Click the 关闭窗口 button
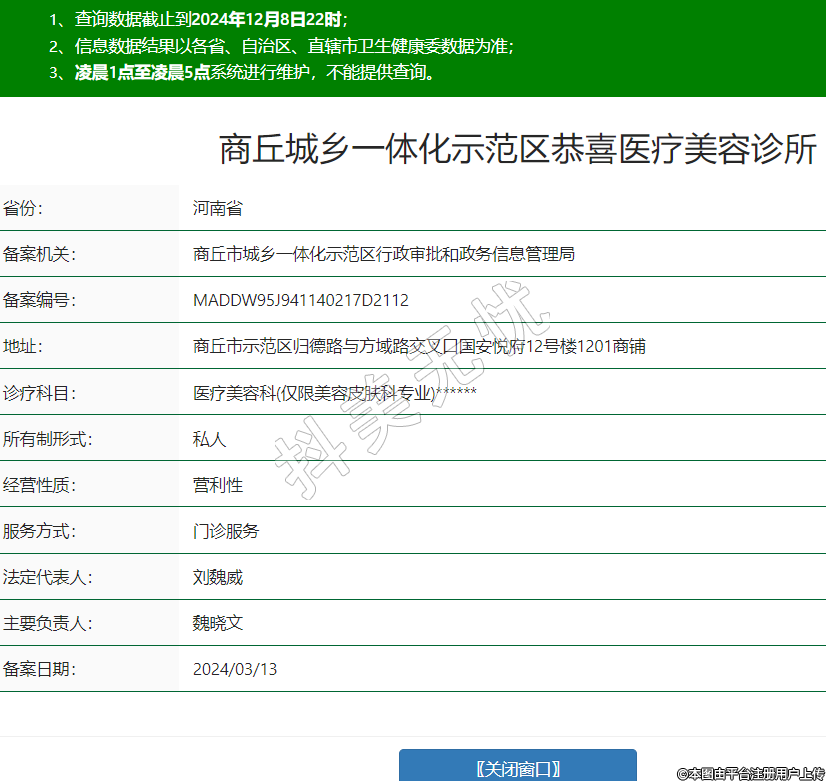 pyautogui.click(x=517, y=767)
